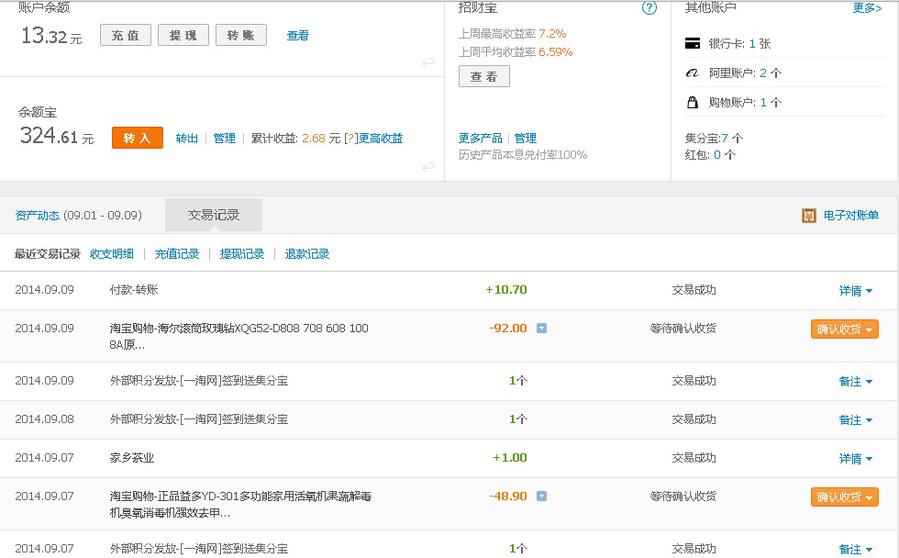Click the 2014.09.08 date cell
Image resolution: width=899 pixels, height=558 pixels.
44,419
